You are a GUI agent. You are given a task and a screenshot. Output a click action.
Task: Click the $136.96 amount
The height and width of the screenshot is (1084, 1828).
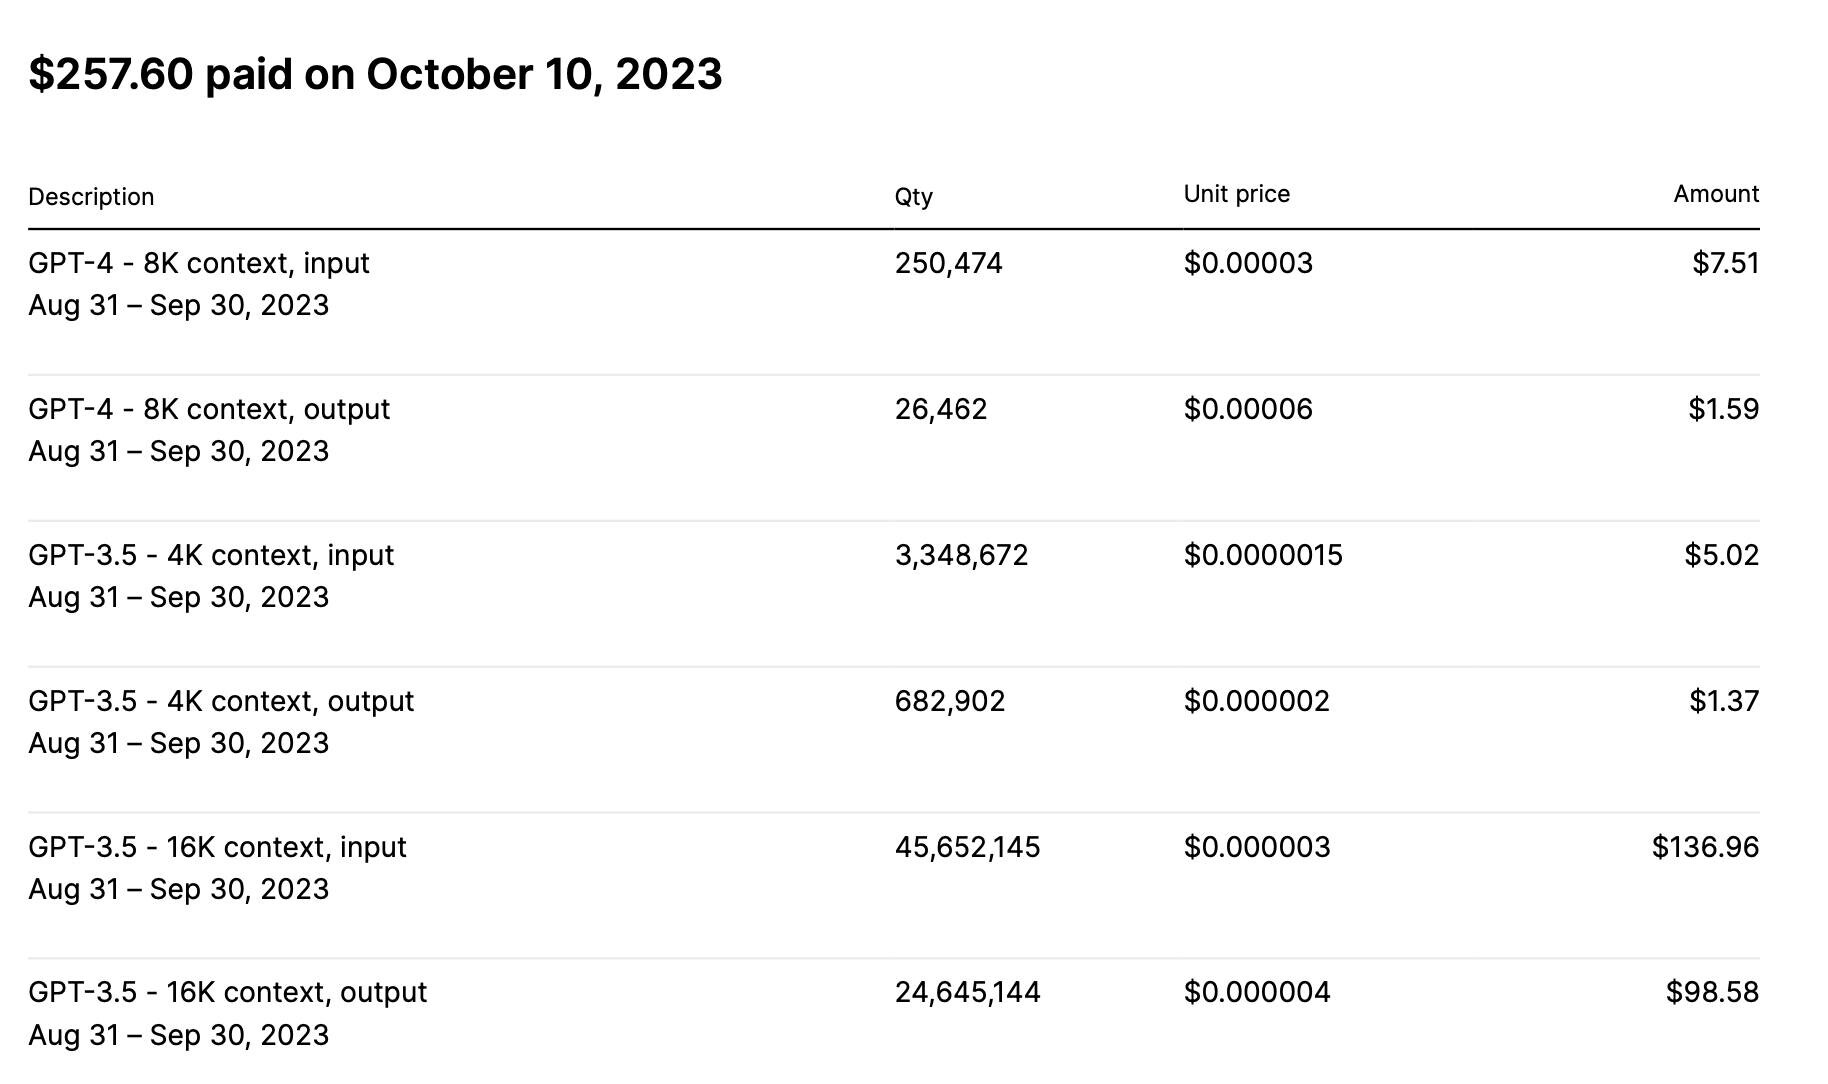click(1705, 847)
